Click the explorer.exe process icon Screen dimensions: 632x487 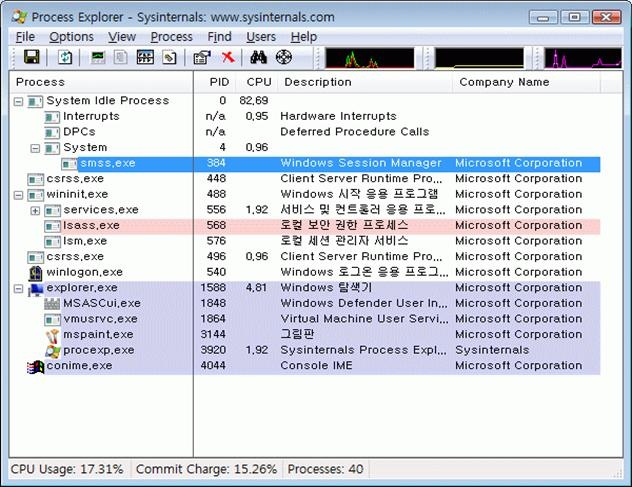tap(35, 288)
